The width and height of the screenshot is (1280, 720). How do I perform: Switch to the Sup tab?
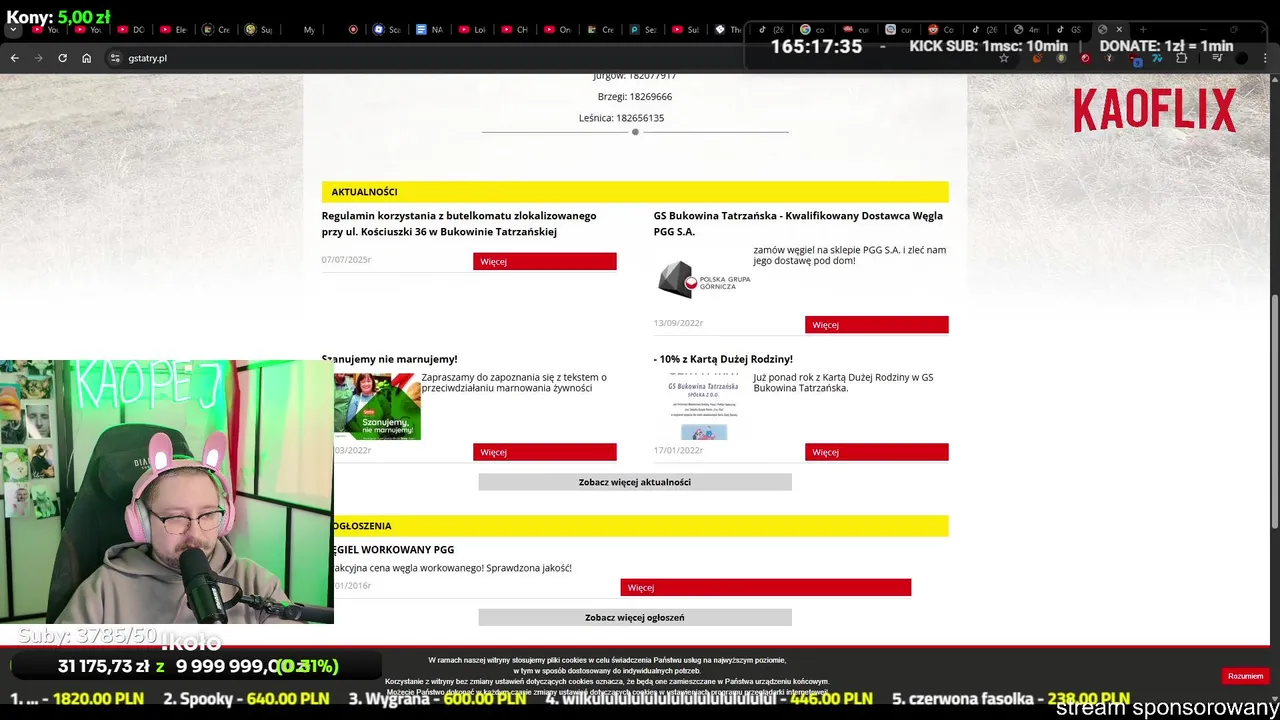tap(258, 30)
